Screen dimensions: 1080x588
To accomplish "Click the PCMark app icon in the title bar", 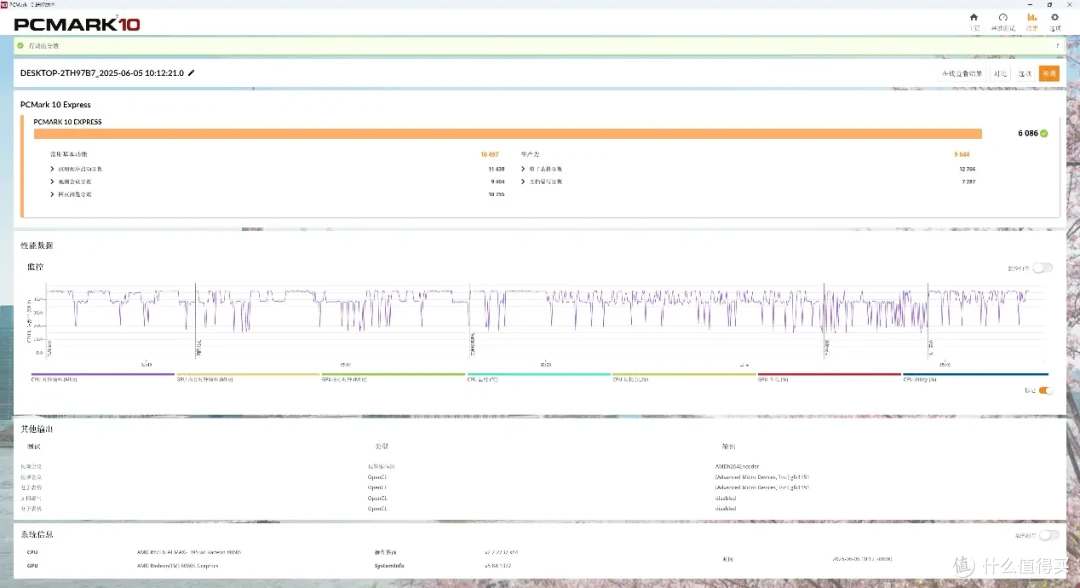I will point(4,4).
